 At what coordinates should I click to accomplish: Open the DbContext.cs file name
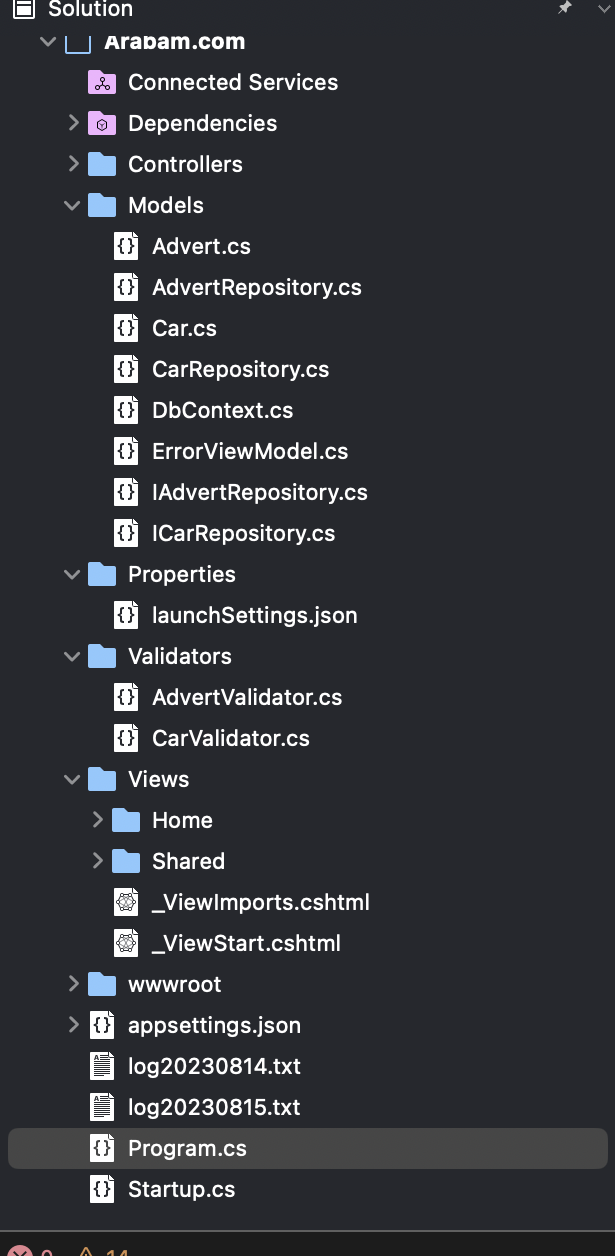pos(222,410)
